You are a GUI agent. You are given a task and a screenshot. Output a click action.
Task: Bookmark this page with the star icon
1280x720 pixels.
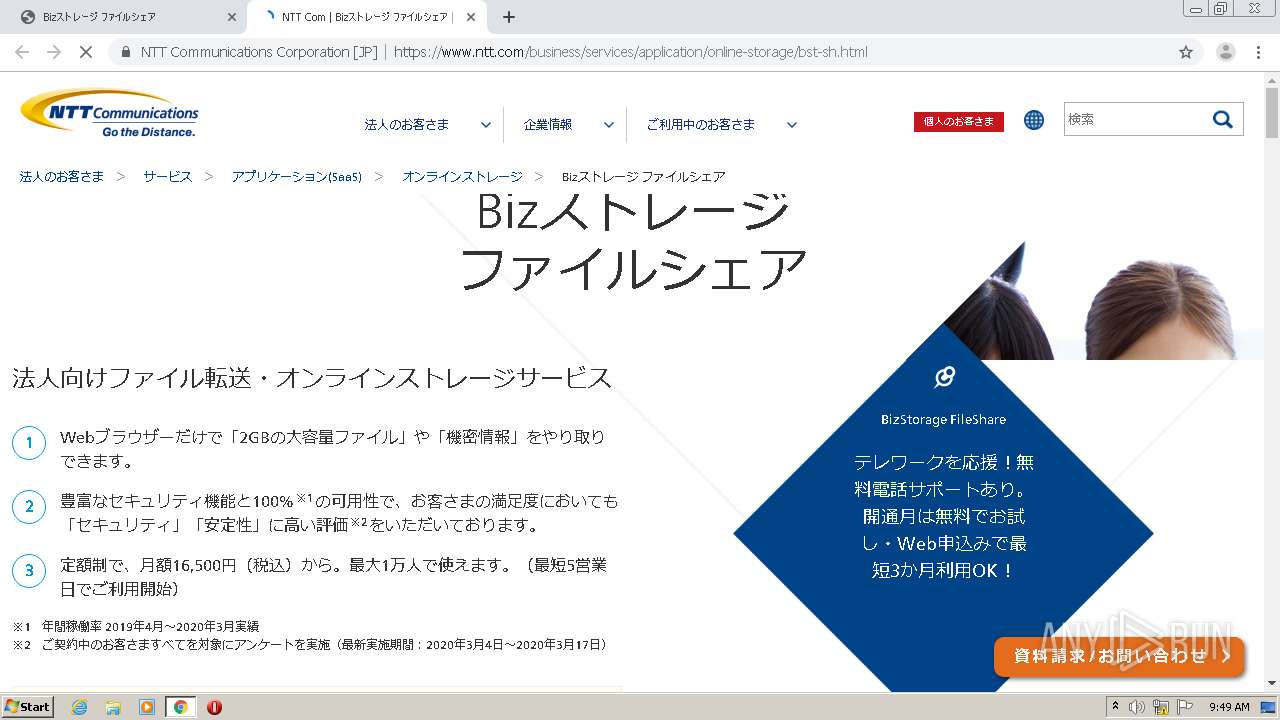1186,52
